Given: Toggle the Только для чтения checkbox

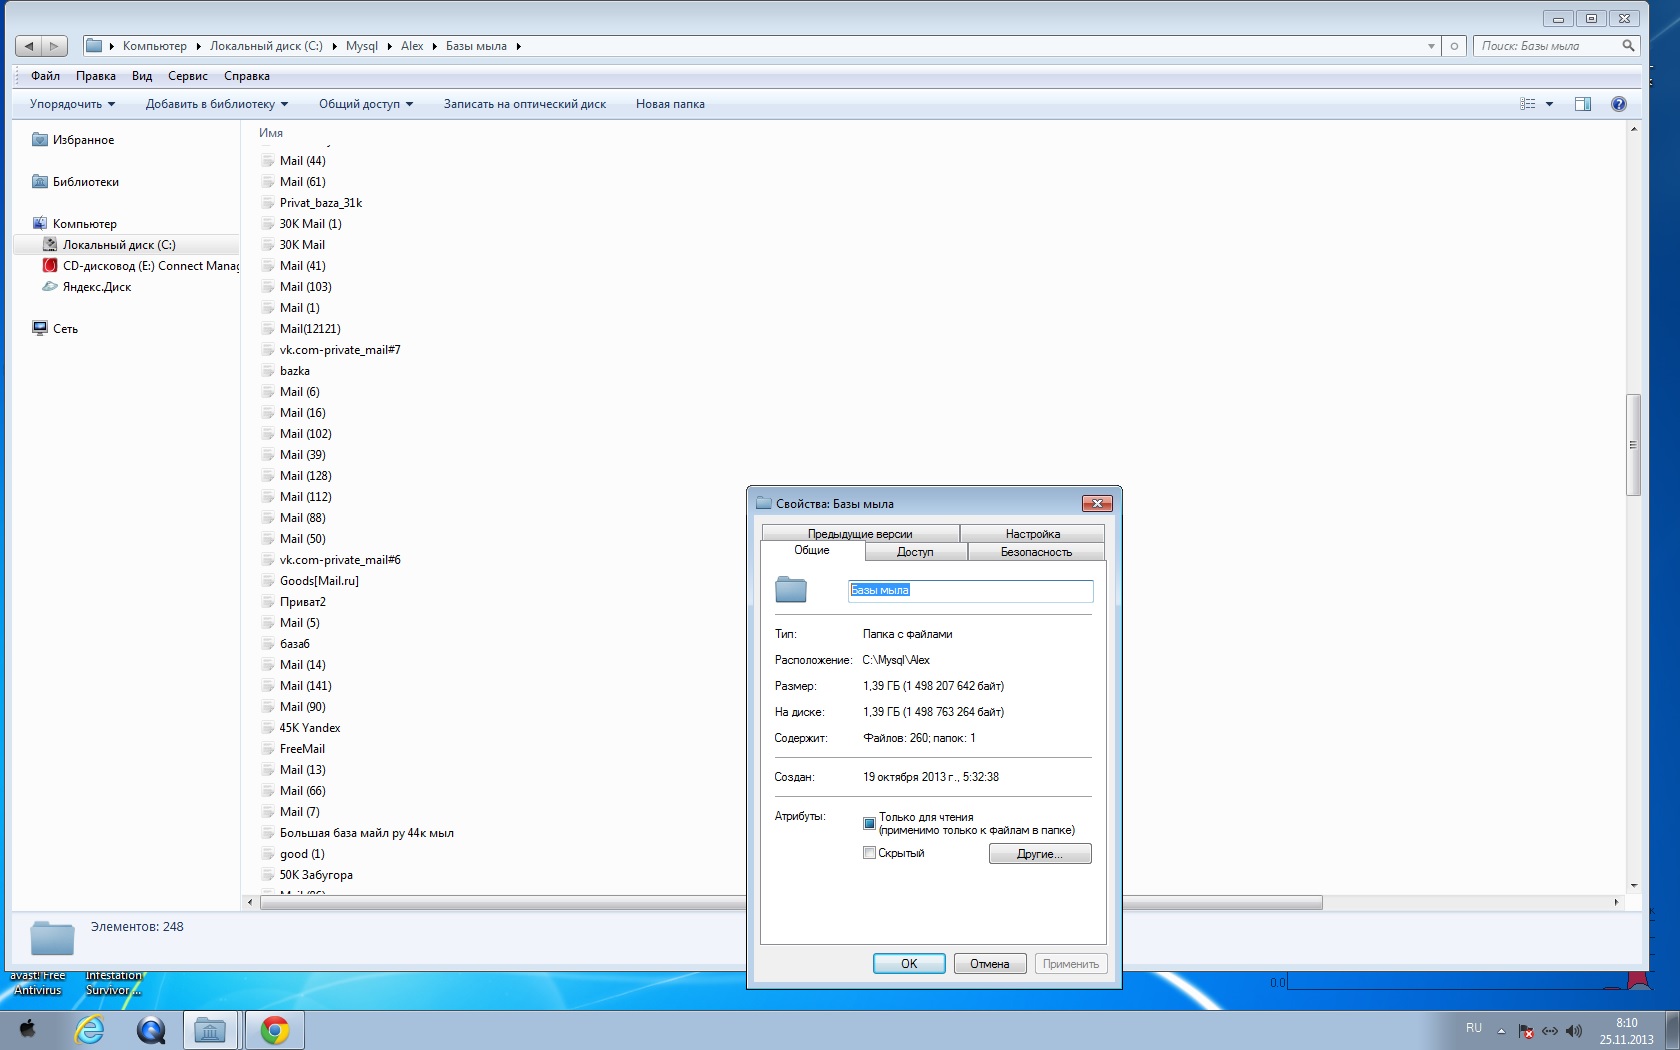Looking at the screenshot, I should [x=869, y=823].
